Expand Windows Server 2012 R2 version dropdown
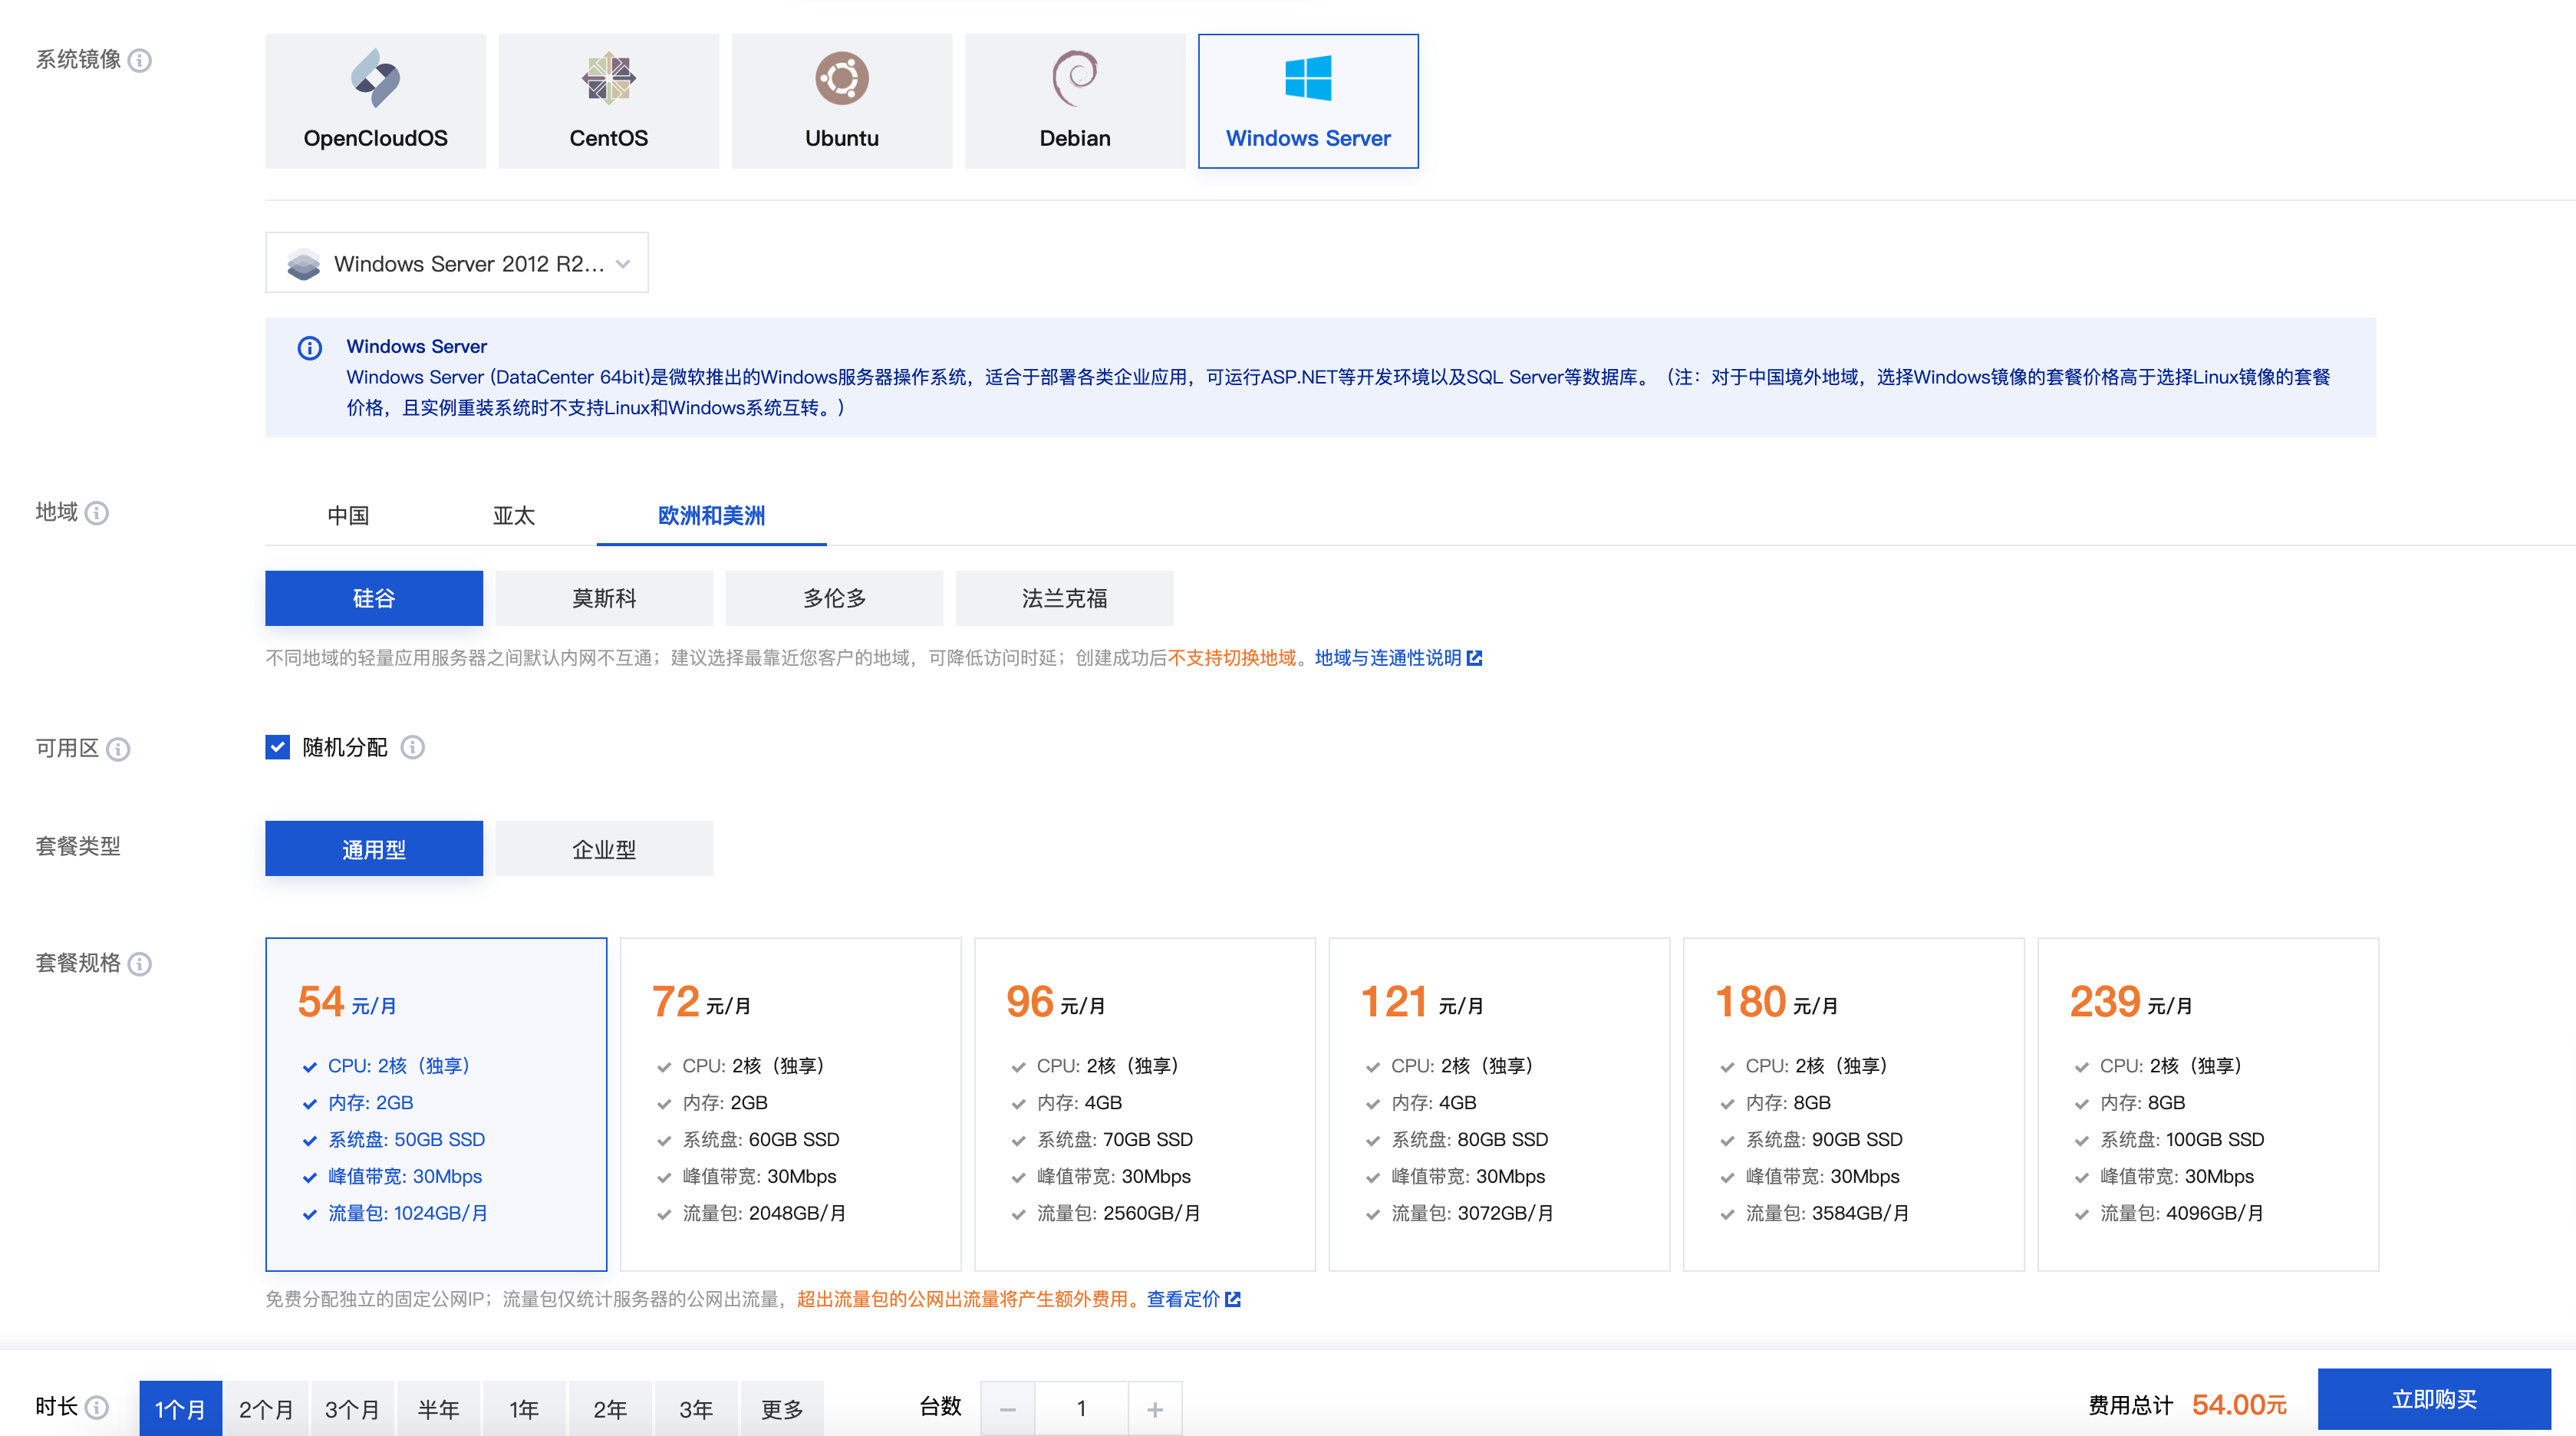This screenshot has width=2576, height=1436. point(456,263)
